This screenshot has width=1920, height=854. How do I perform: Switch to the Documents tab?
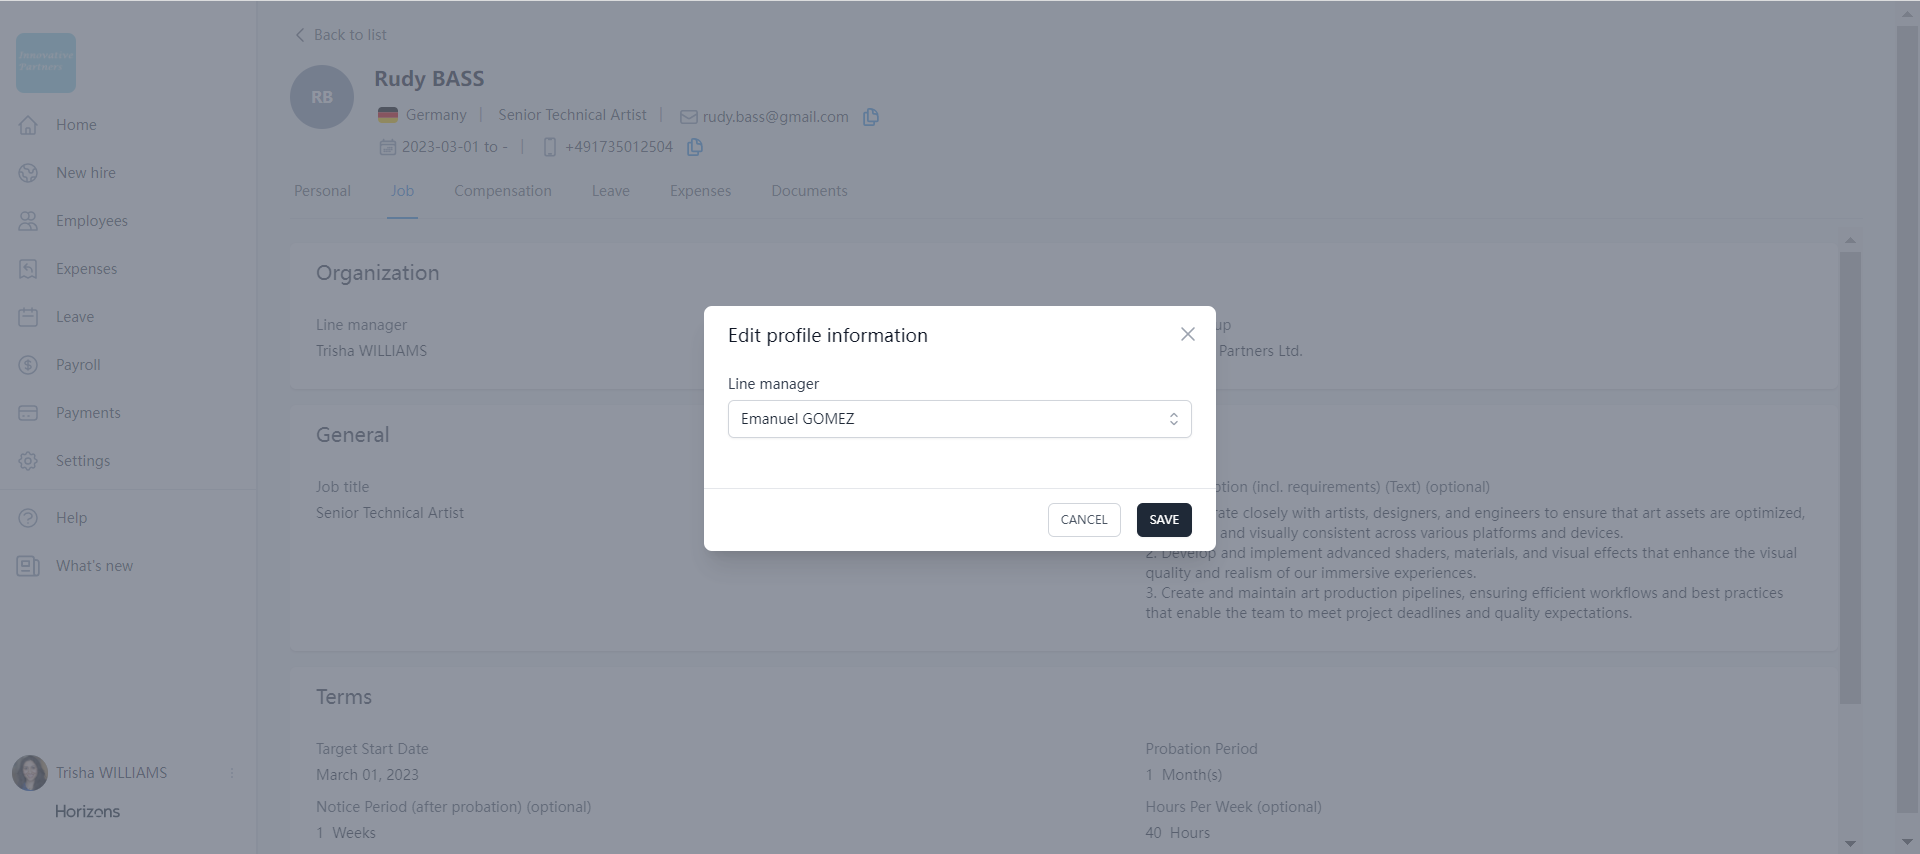coord(809,191)
